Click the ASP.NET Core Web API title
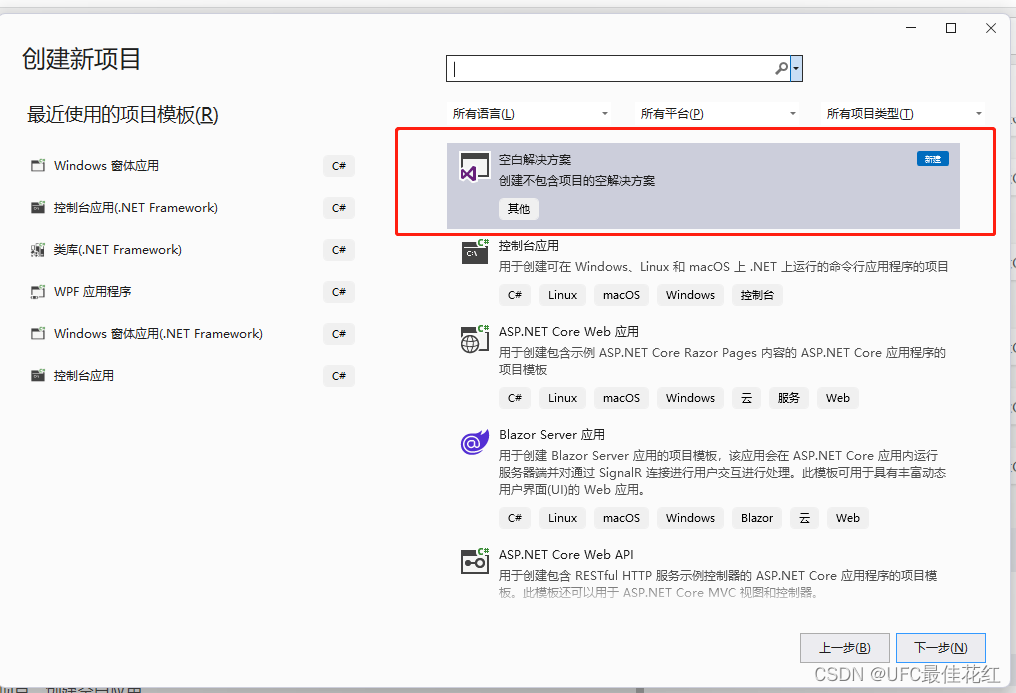Screen dimensions: 1016x693 pyautogui.click(x=566, y=554)
